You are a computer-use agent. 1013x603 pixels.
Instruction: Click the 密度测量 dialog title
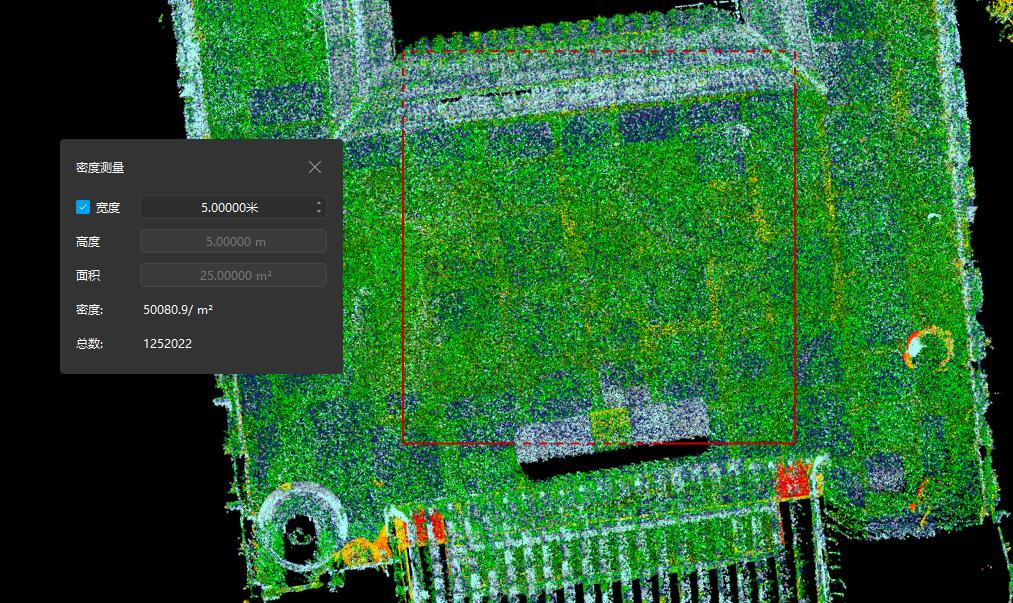coord(100,167)
